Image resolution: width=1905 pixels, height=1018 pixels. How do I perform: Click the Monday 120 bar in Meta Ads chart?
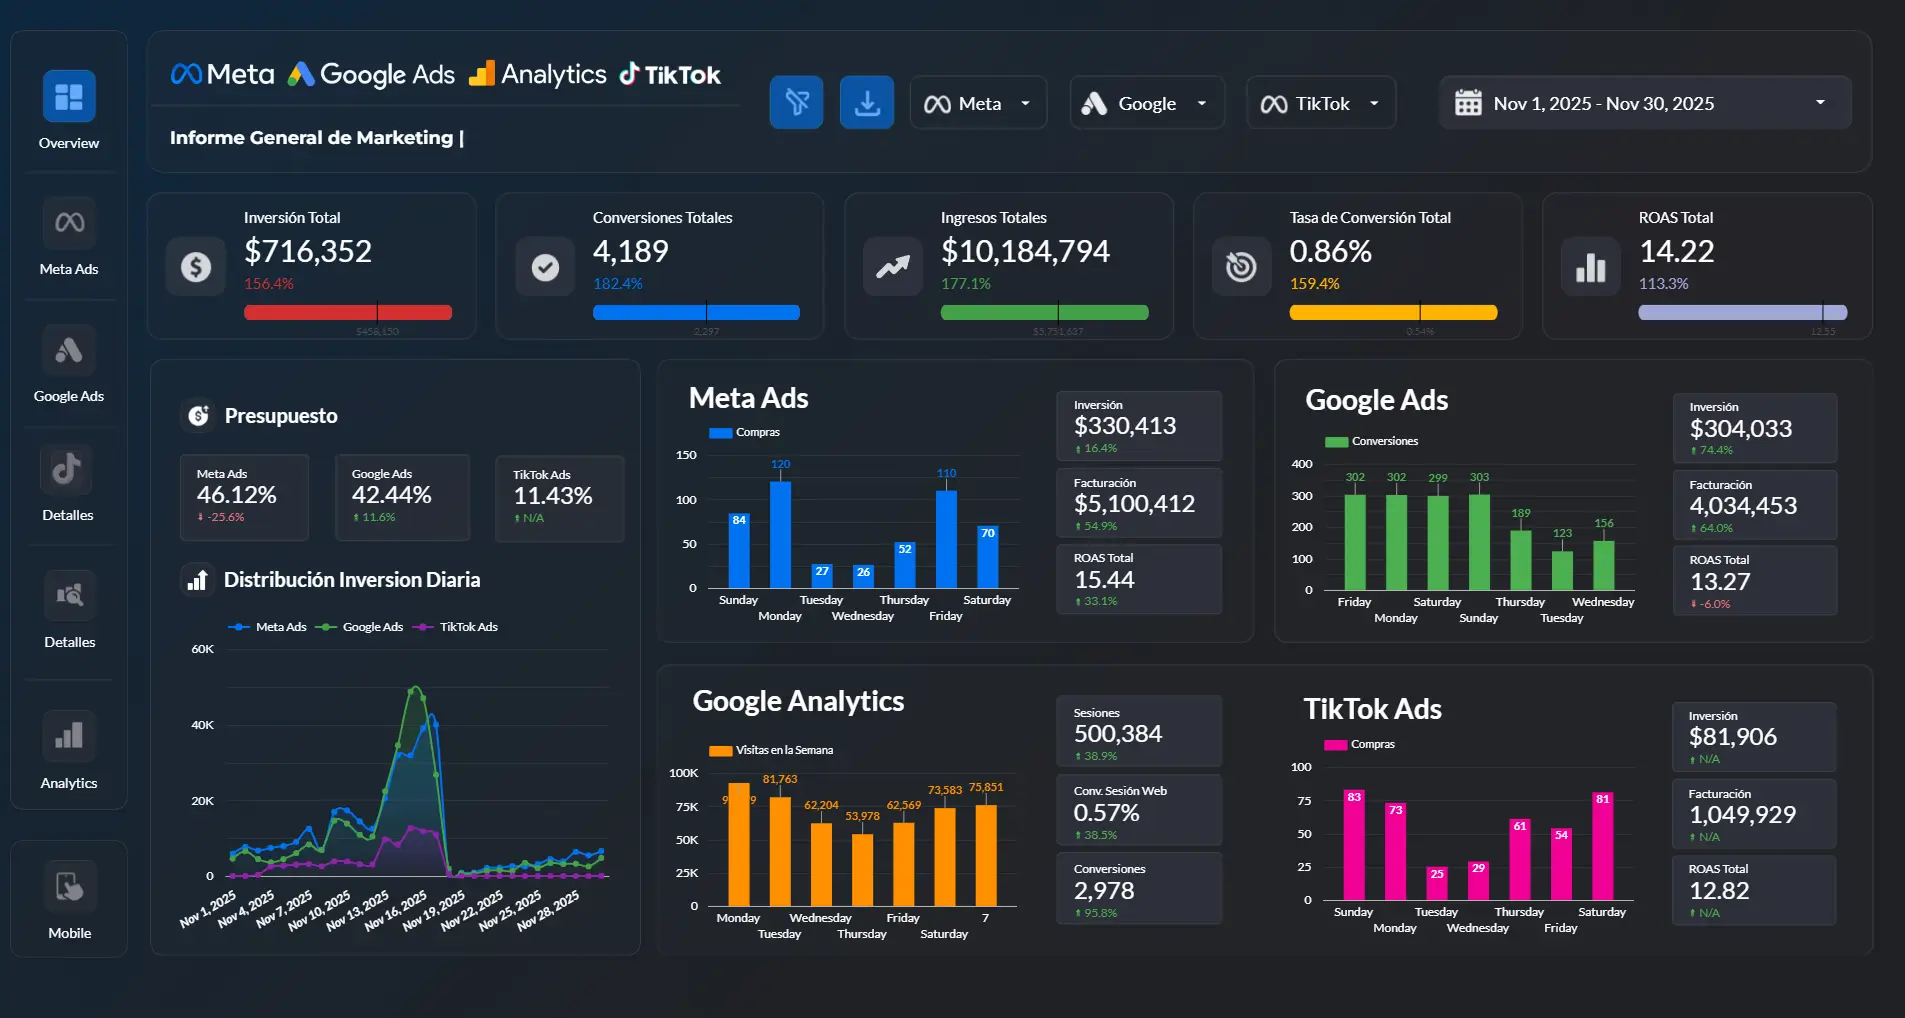[780, 534]
